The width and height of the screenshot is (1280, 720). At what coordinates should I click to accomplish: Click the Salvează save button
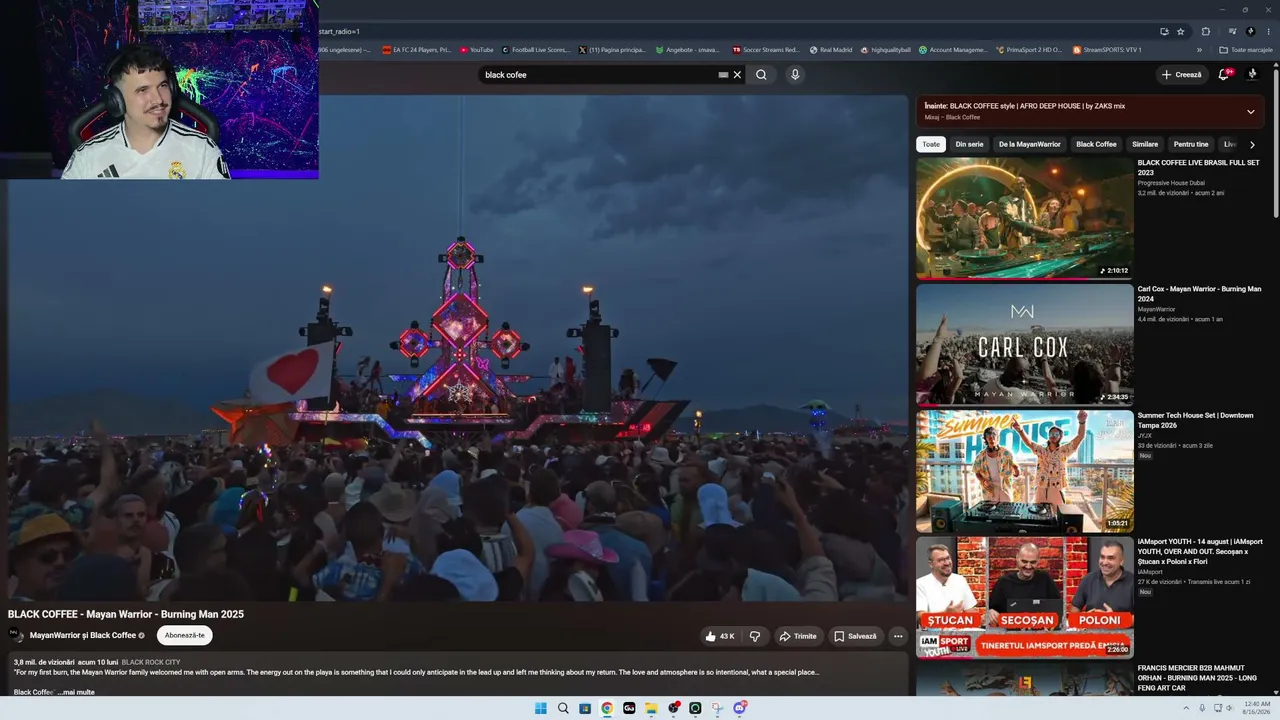855,636
